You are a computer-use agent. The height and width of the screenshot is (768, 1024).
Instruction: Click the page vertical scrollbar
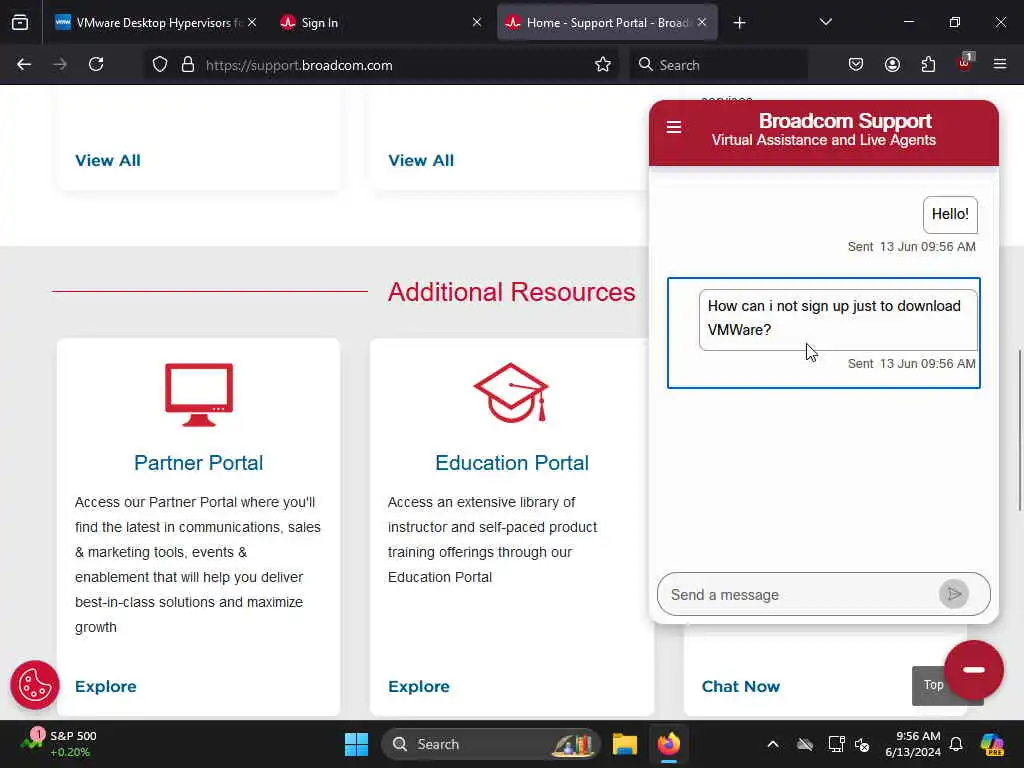click(x=1019, y=431)
